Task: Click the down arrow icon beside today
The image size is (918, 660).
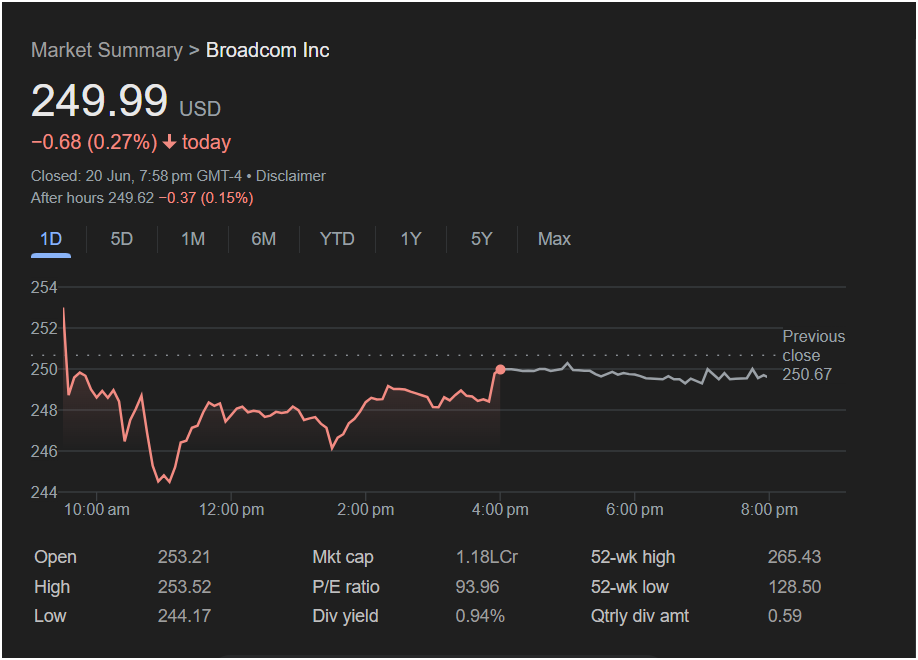Action: pos(169,142)
